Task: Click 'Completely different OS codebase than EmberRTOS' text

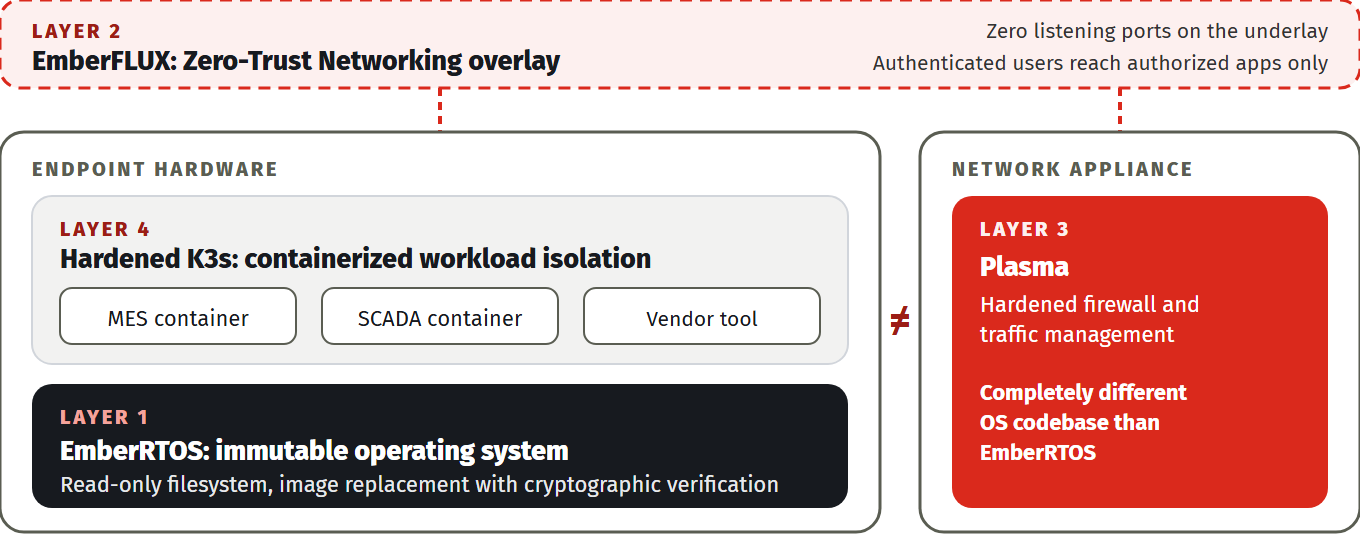Action: 1084,422
